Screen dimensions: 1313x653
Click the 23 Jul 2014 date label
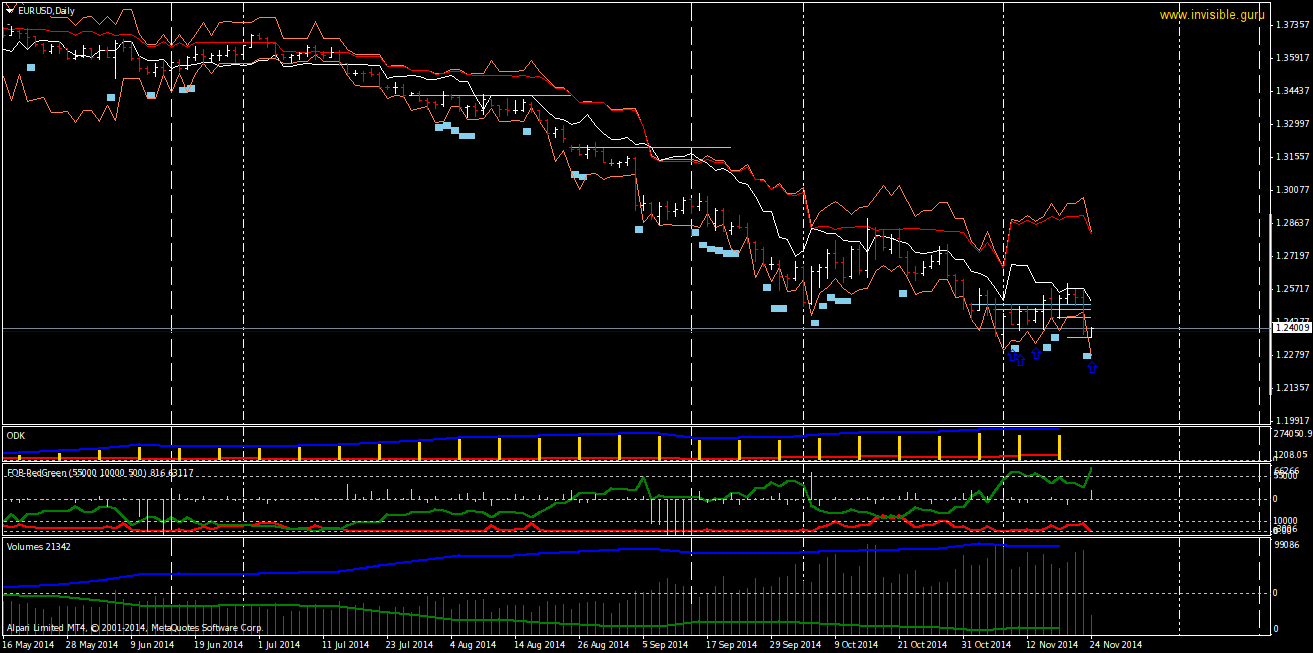pyautogui.click(x=410, y=645)
